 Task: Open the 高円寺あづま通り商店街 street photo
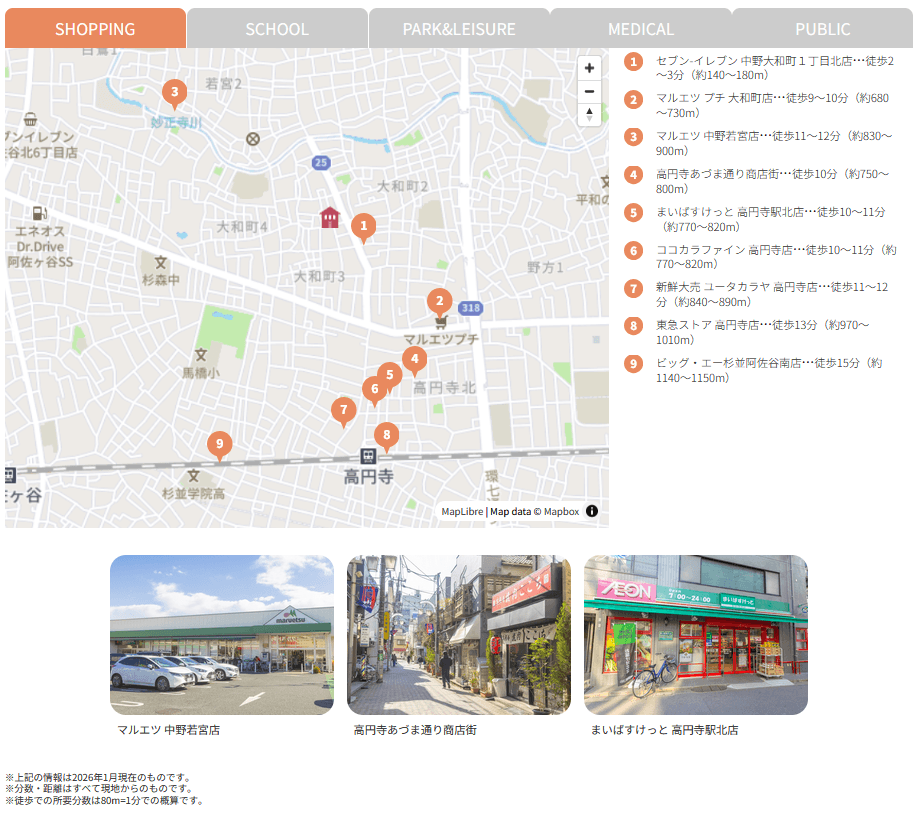point(458,635)
